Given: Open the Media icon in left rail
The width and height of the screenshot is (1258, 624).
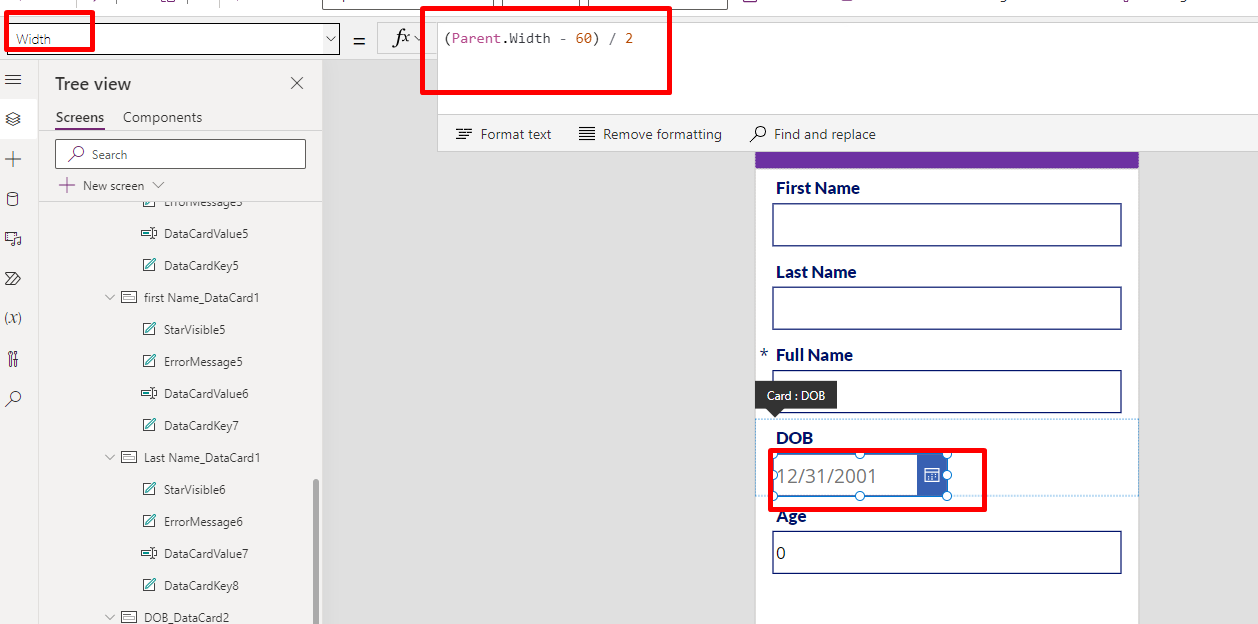Looking at the screenshot, I should 13,239.
